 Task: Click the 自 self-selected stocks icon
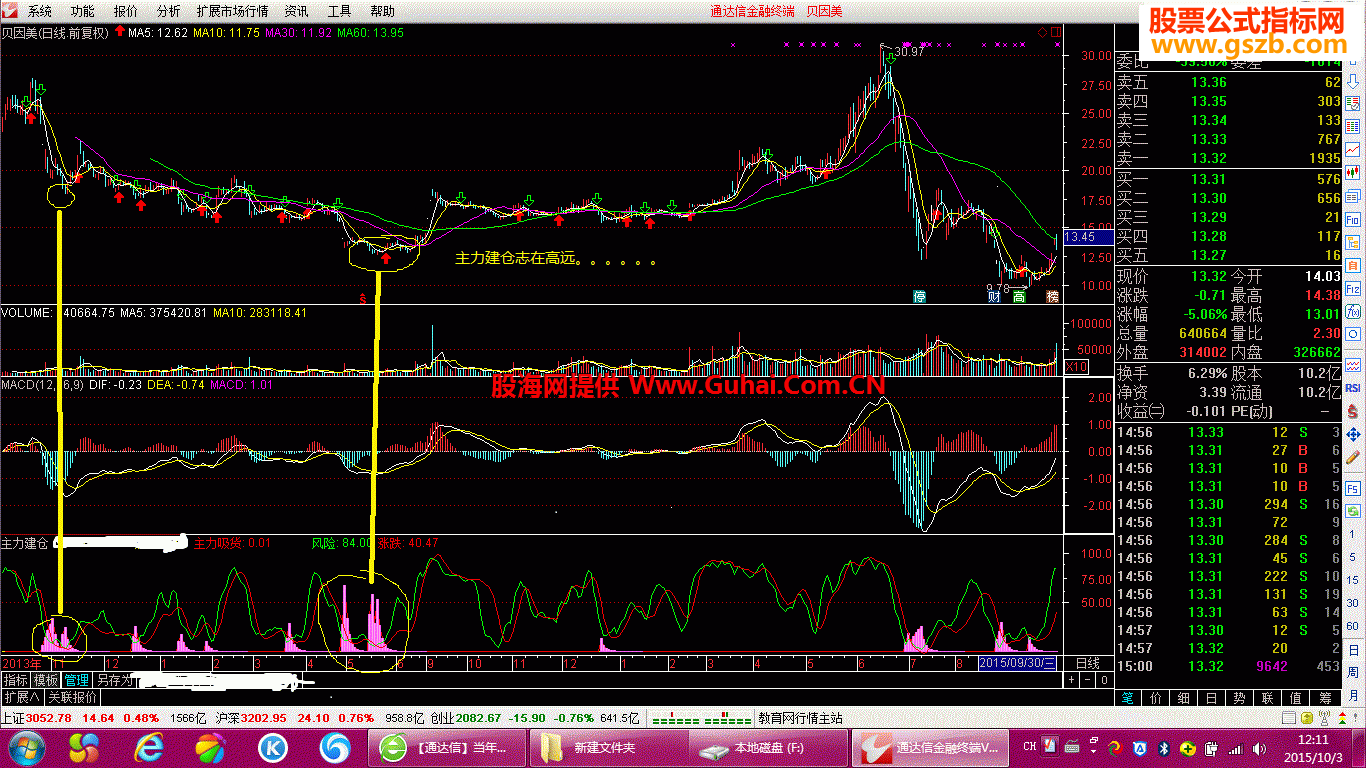click(x=1352, y=264)
